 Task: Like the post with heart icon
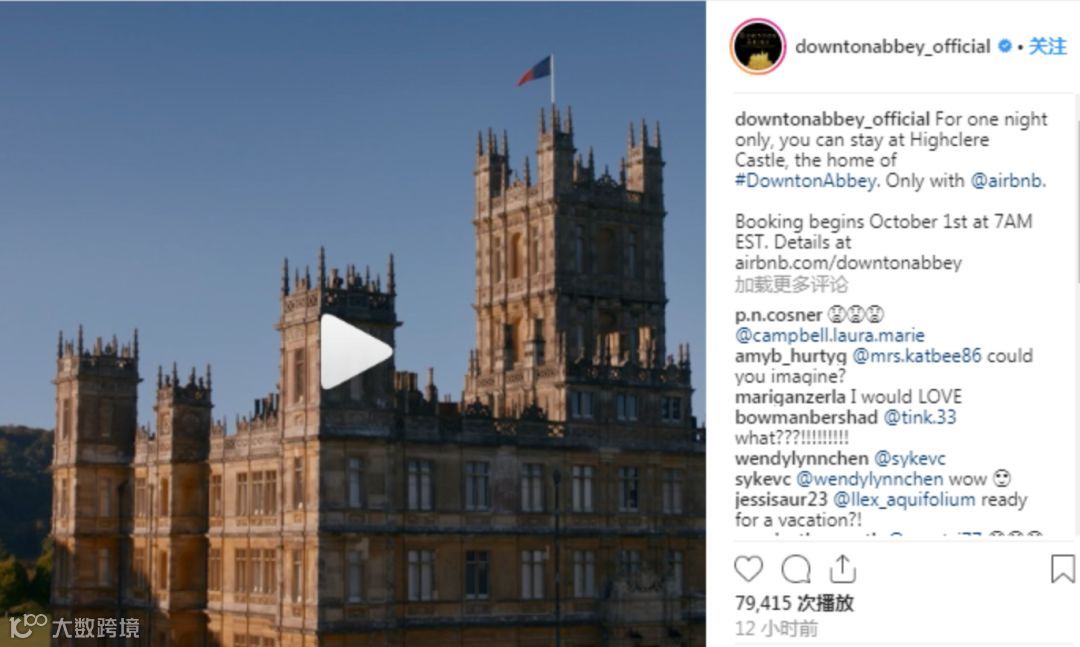[749, 569]
